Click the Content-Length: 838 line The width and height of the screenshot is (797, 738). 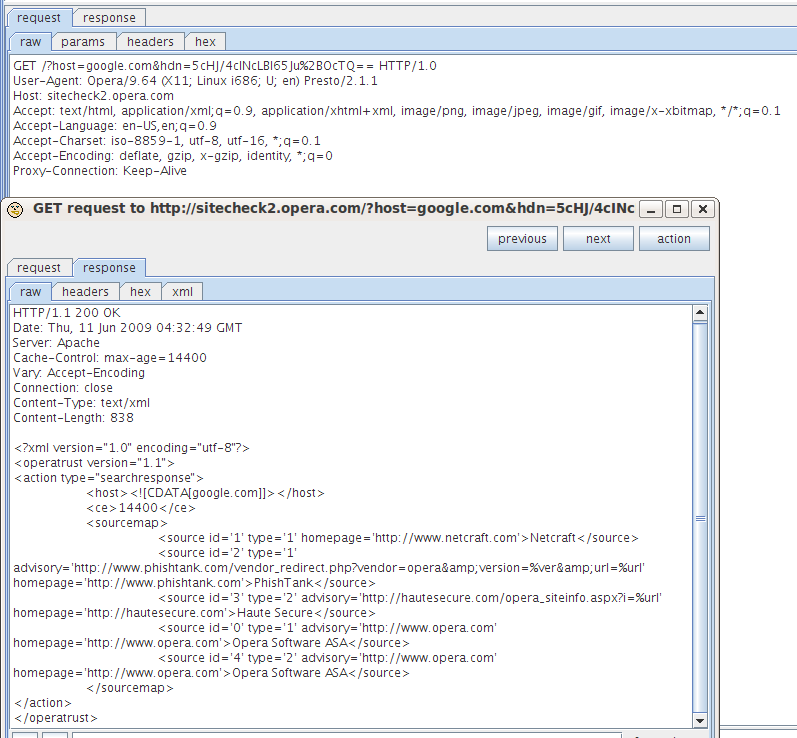74,418
